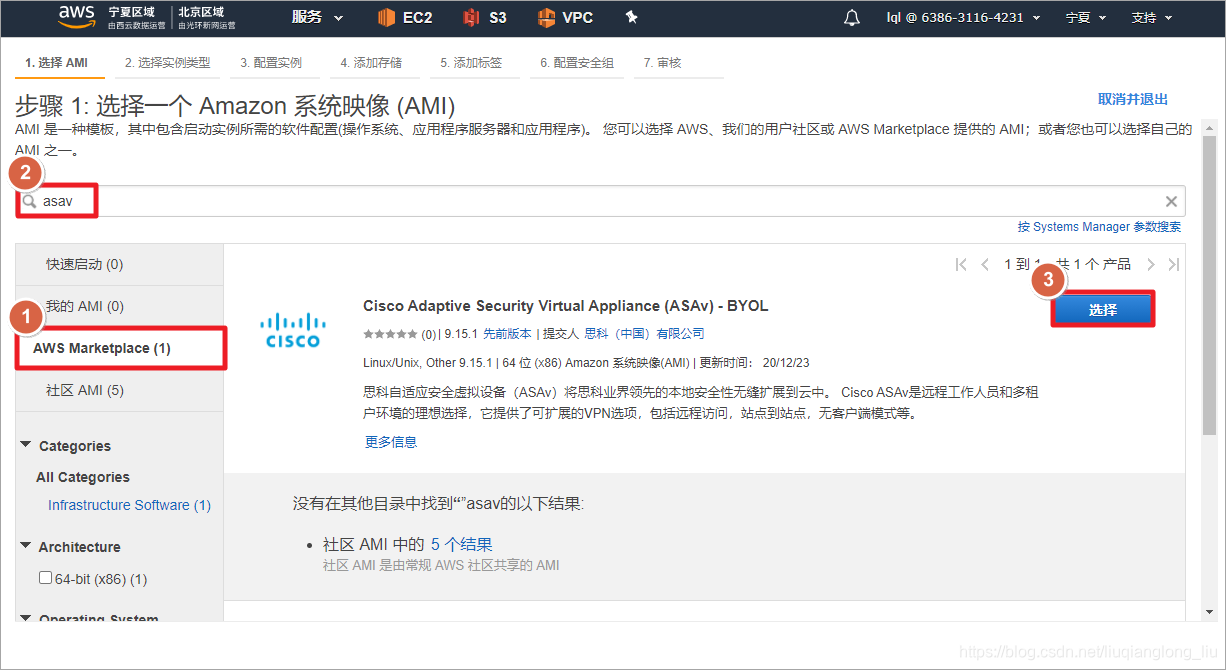Click the search magnifier icon
Viewport: 1226px width, 670px height.
pyautogui.click(x=30, y=201)
